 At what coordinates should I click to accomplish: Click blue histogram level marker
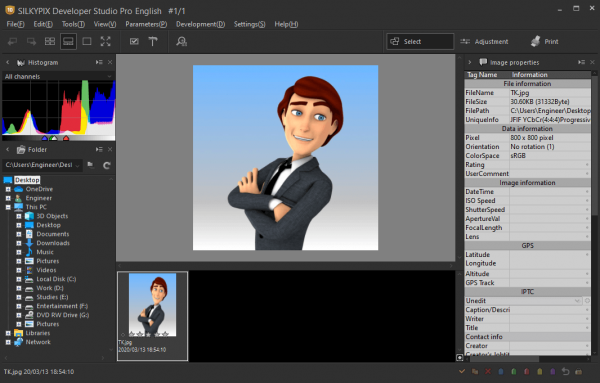[44, 139]
